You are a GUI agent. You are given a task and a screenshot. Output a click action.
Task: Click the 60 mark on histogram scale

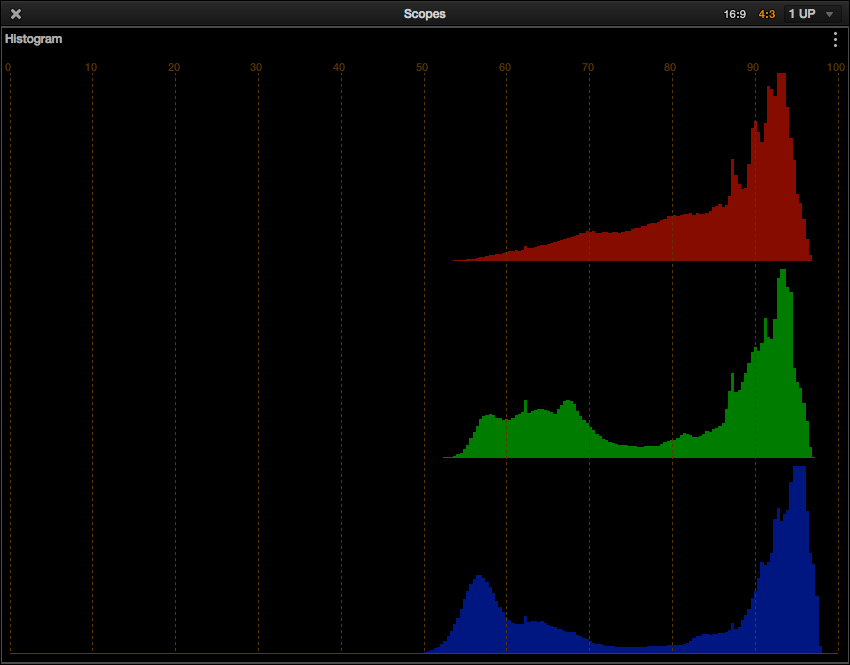tap(505, 68)
